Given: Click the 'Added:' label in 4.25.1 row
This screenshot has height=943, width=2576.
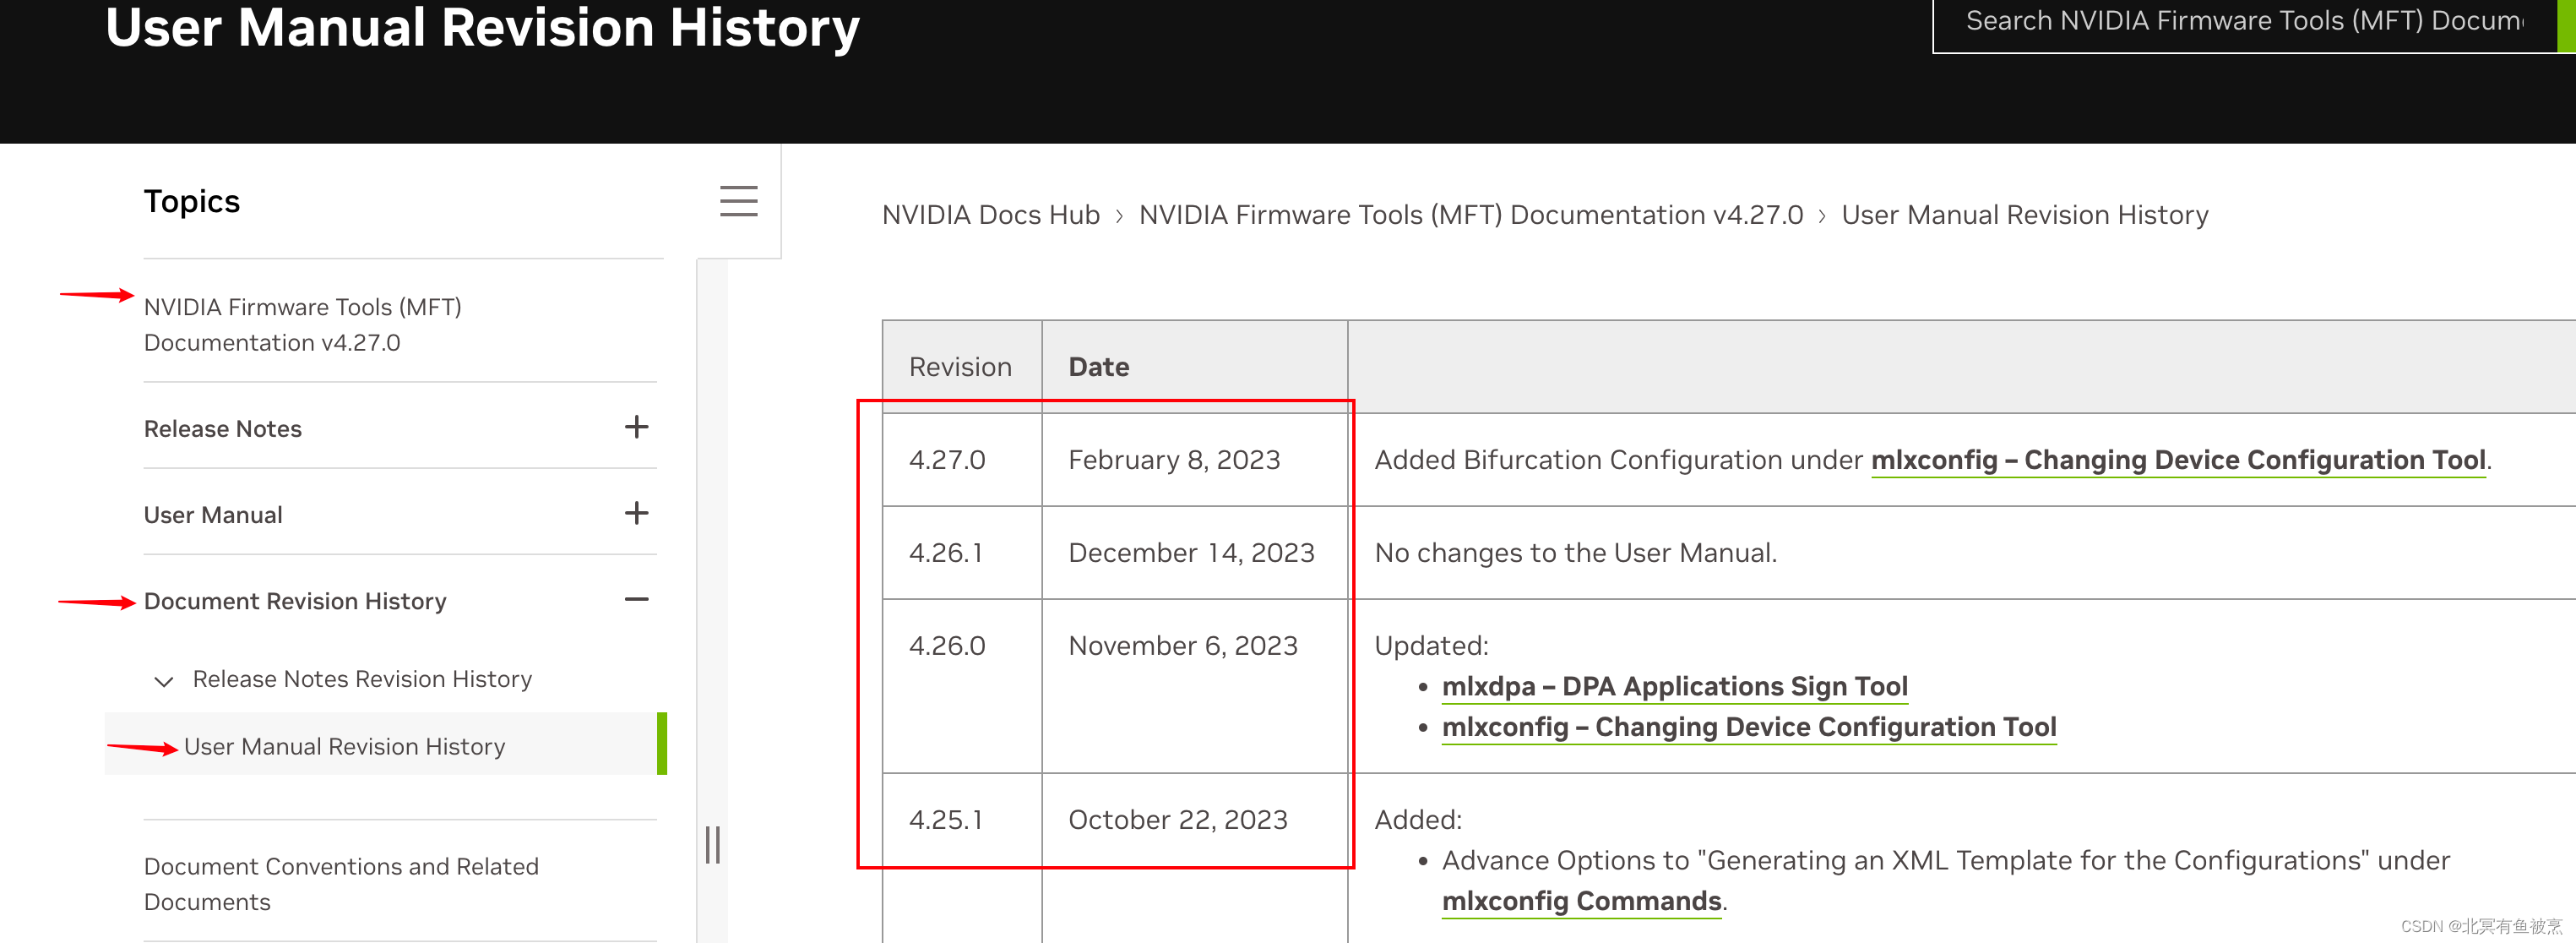Looking at the screenshot, I should pyautogui.click(x=1417, y=819).
